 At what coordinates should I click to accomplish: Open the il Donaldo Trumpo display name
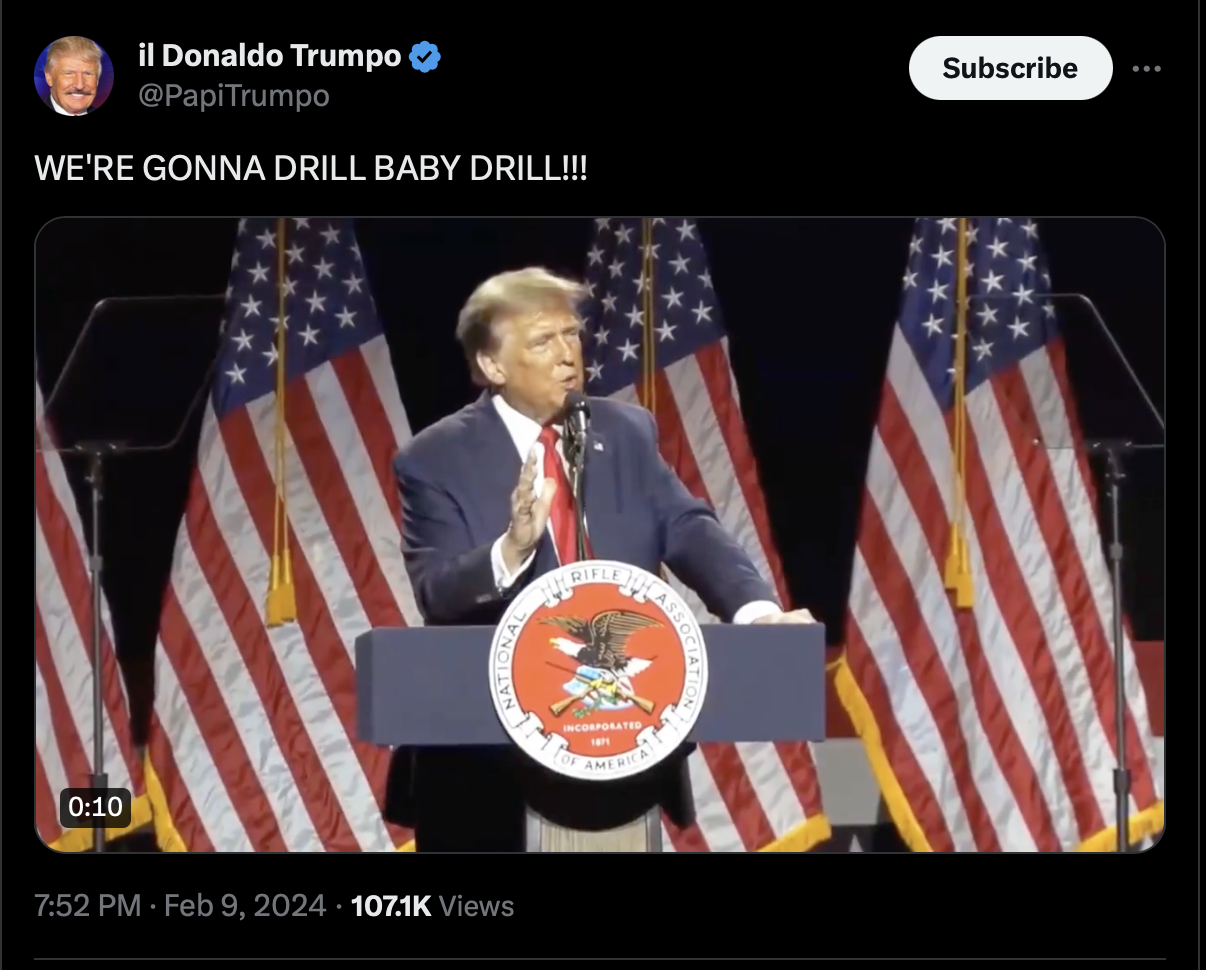point(269,56)
